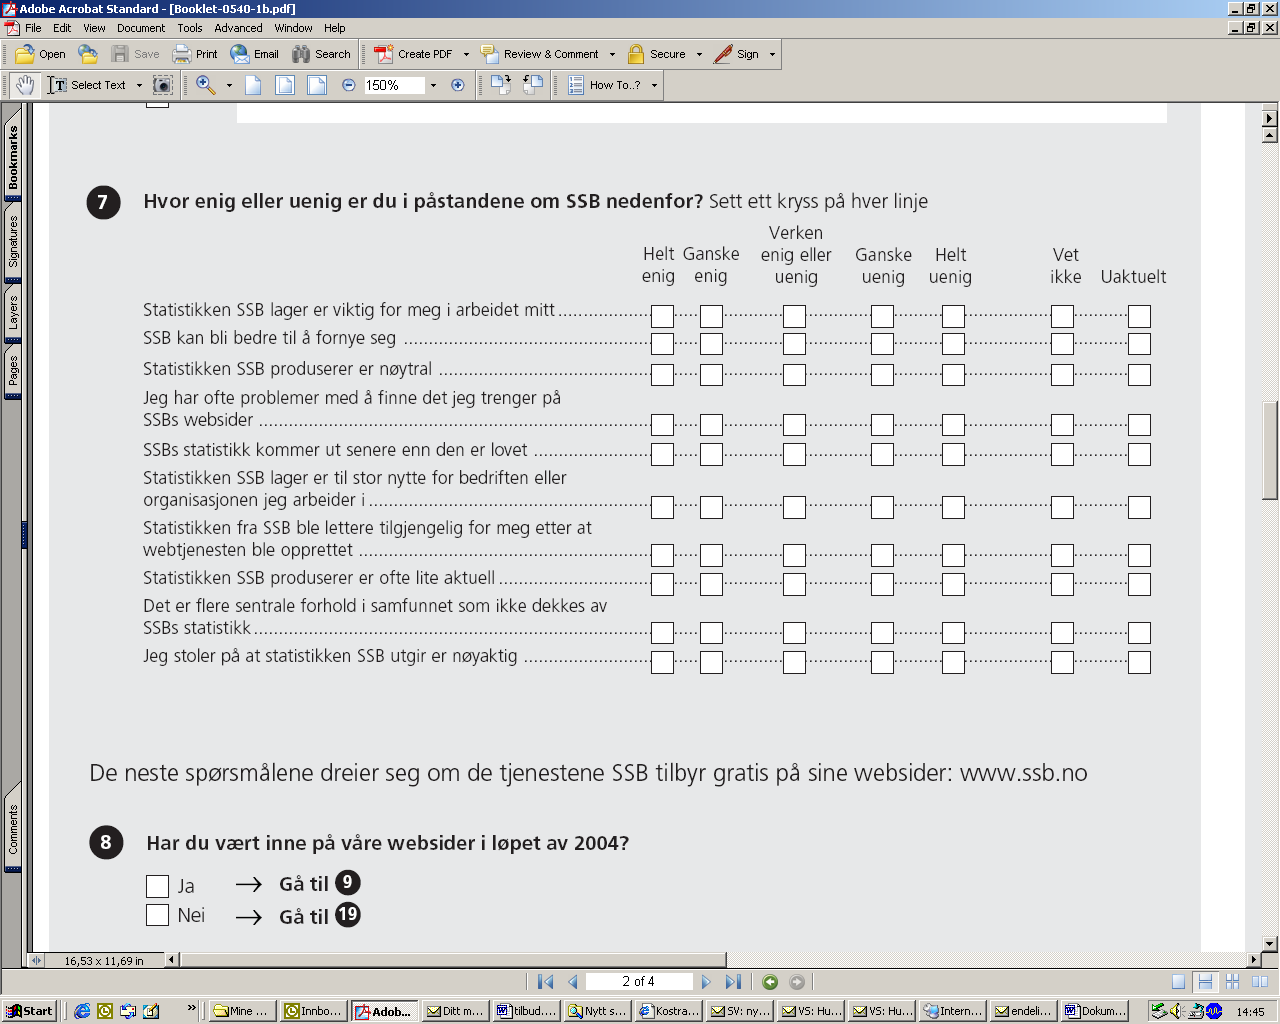Open the Edit menu
This screenshot has width=1280, height=1024.
(62, 28)
